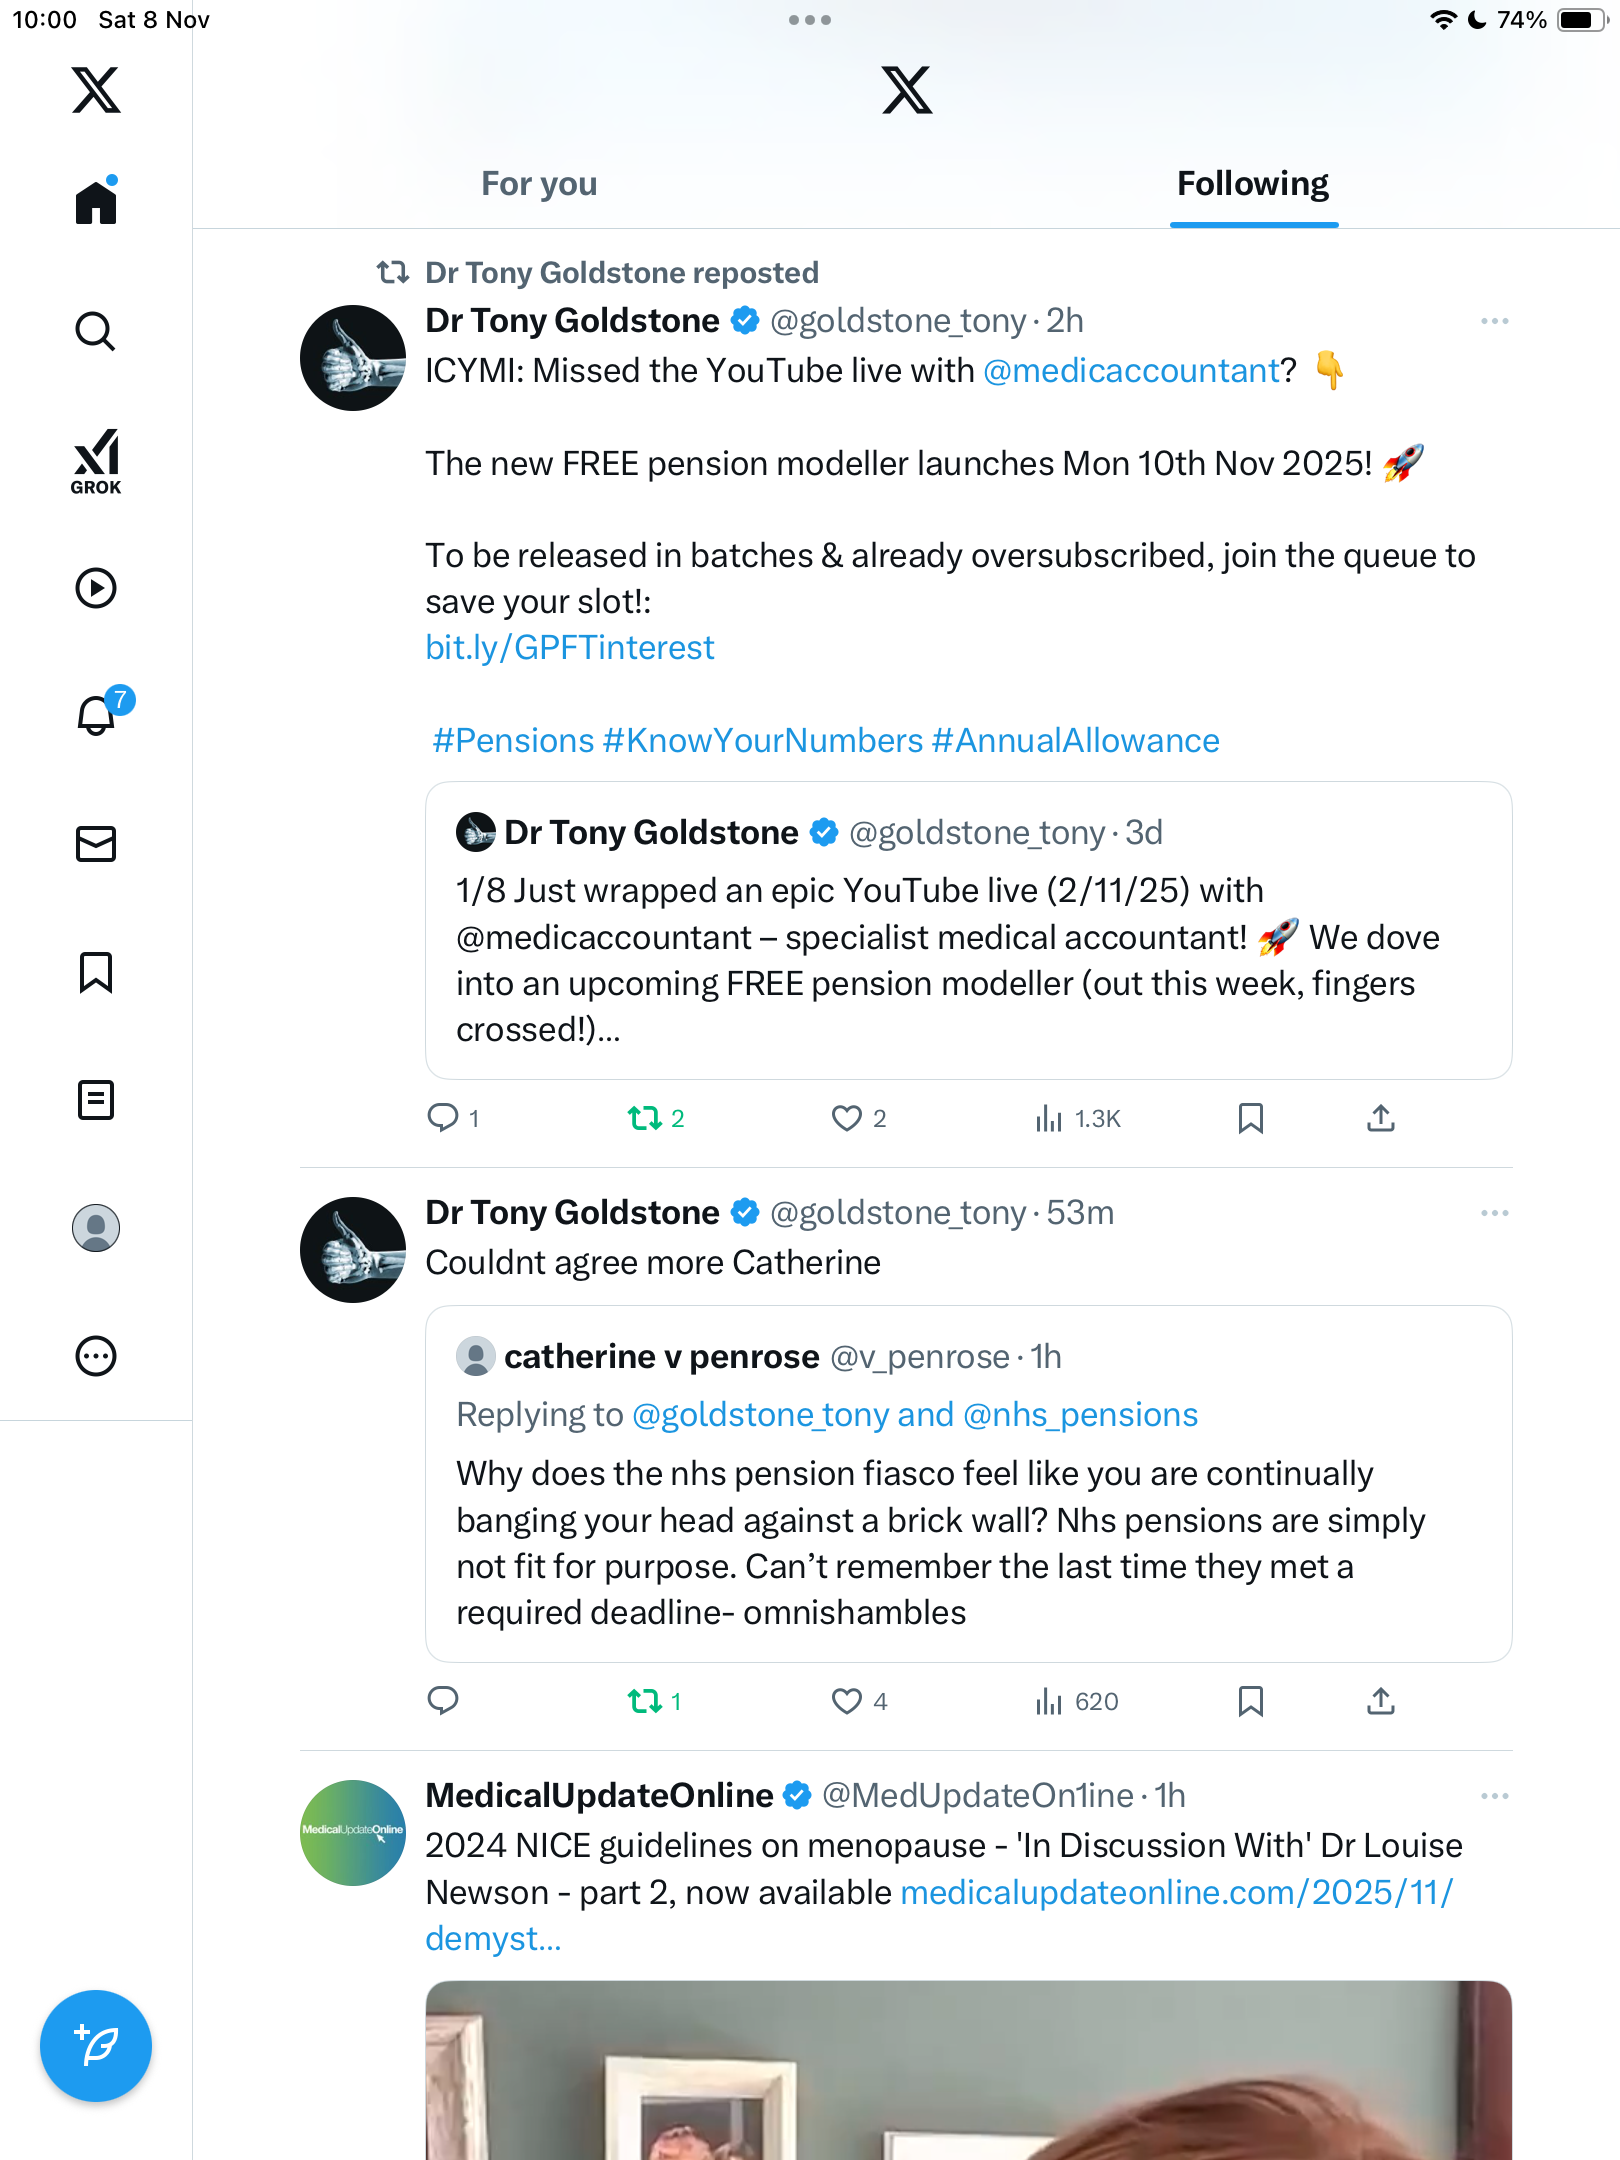Bookmark the 'Couldnt agree more Catherine' post
Screen dimensions: 1620x2160
click(1250, 1701)
